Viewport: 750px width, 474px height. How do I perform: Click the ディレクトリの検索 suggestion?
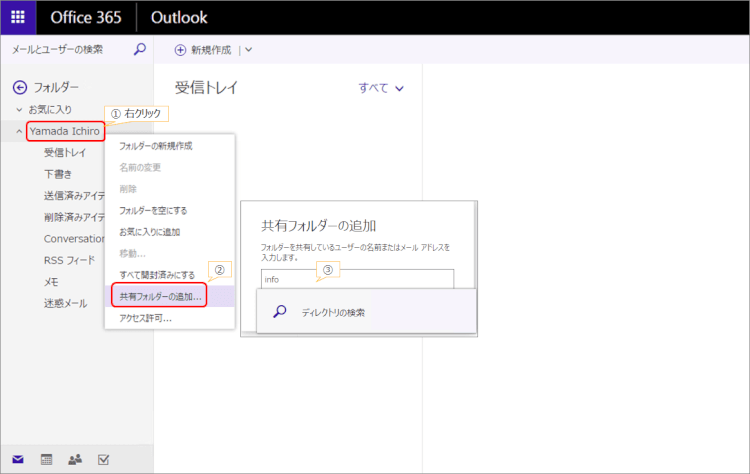pyautogui.click(x=366, y=312)
